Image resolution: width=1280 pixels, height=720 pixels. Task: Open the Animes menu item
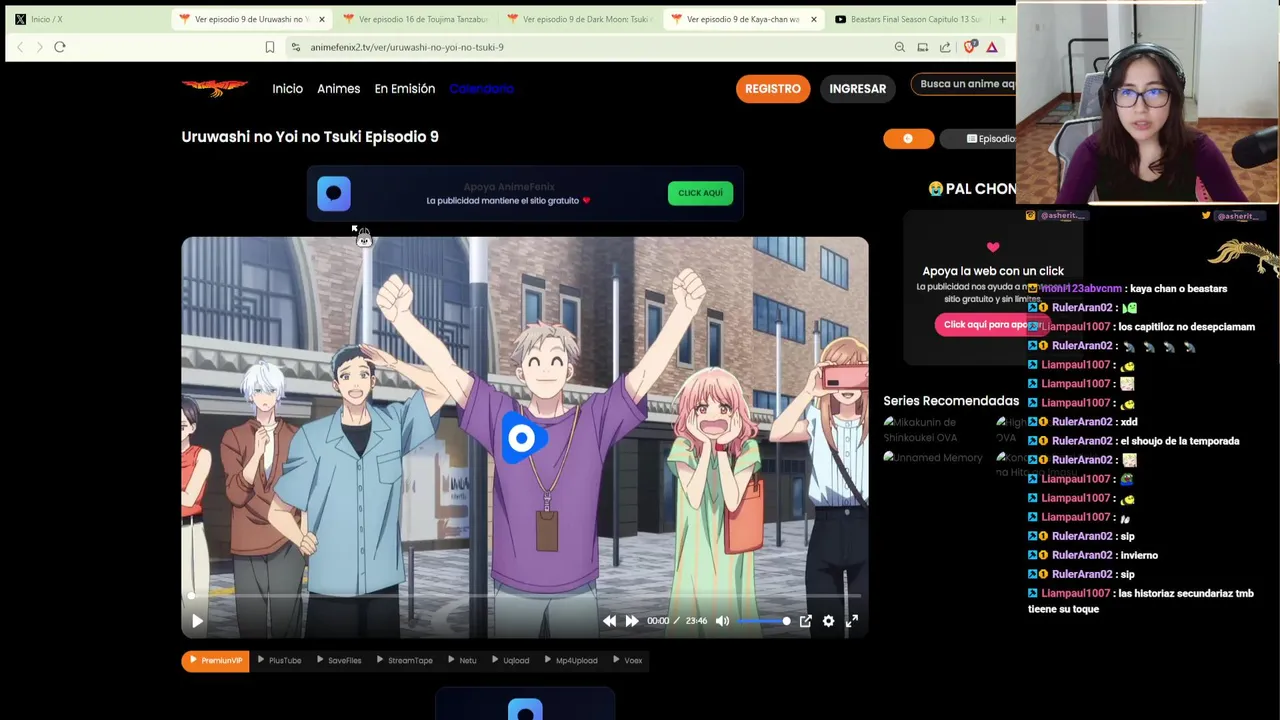coord(338,89)
